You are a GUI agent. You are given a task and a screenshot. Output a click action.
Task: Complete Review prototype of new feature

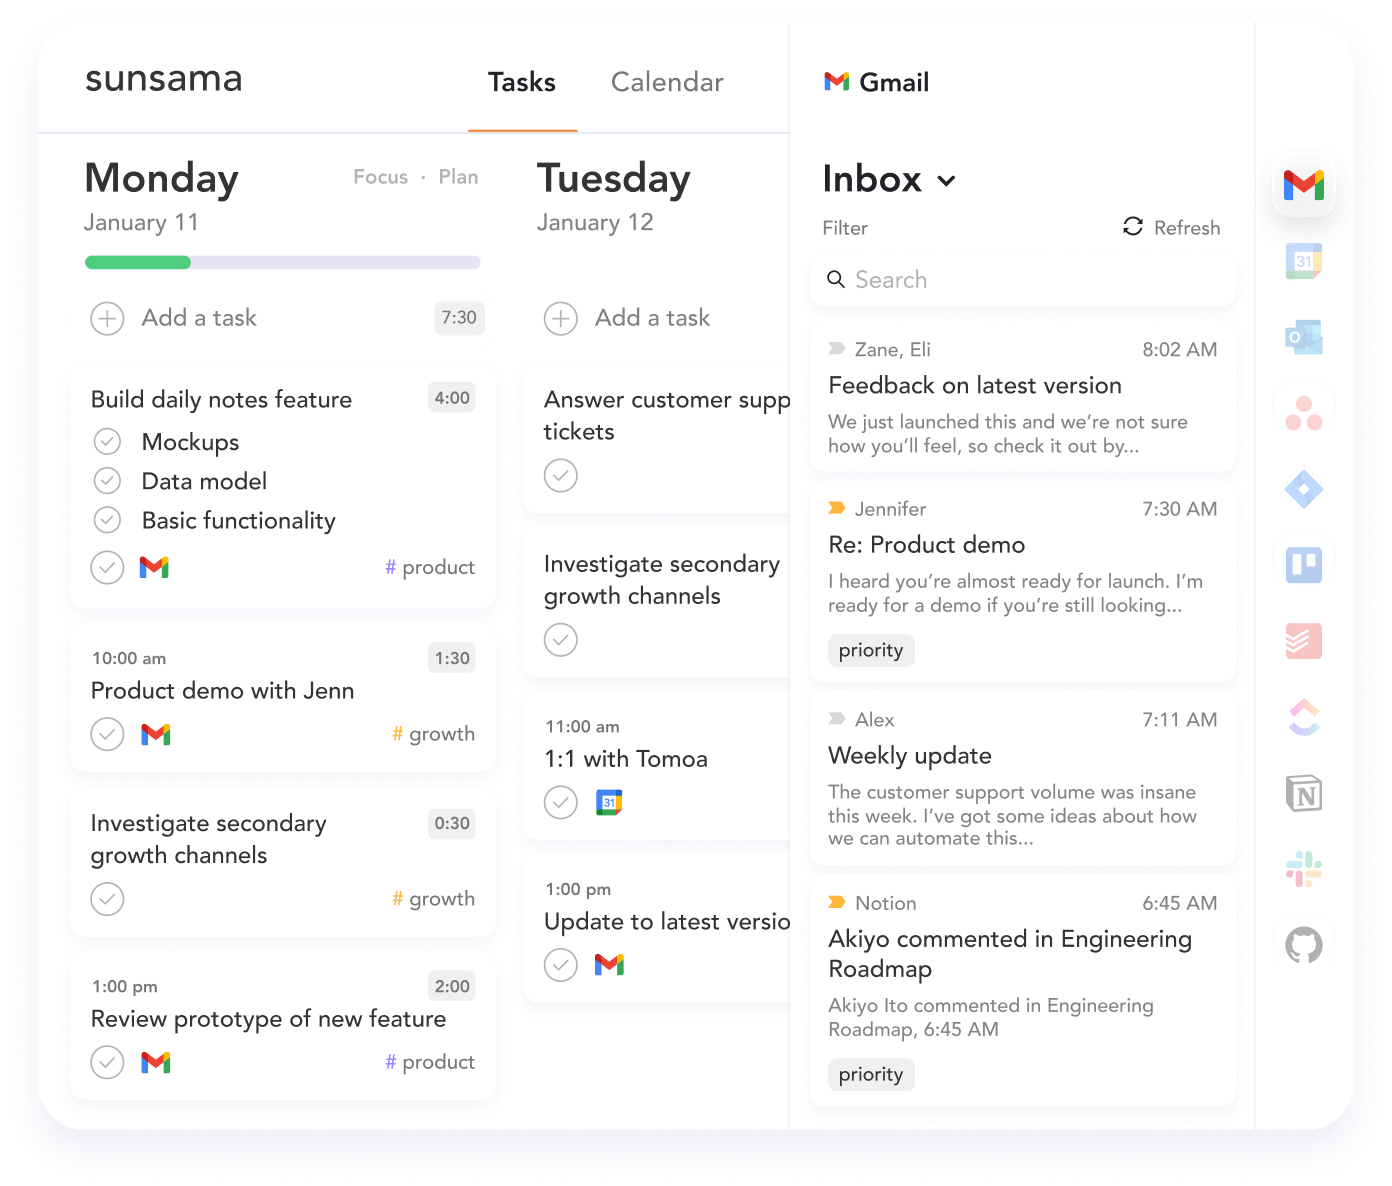click(x=107, y=1062)
